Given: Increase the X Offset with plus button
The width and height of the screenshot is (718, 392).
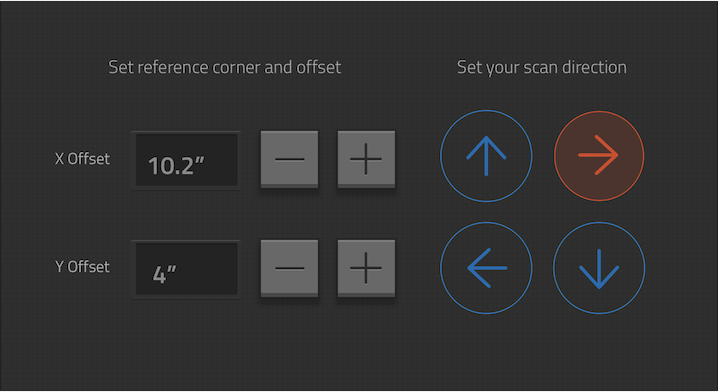Looking at the screenshot, I should pyautogui.click(x=366, y=159).
